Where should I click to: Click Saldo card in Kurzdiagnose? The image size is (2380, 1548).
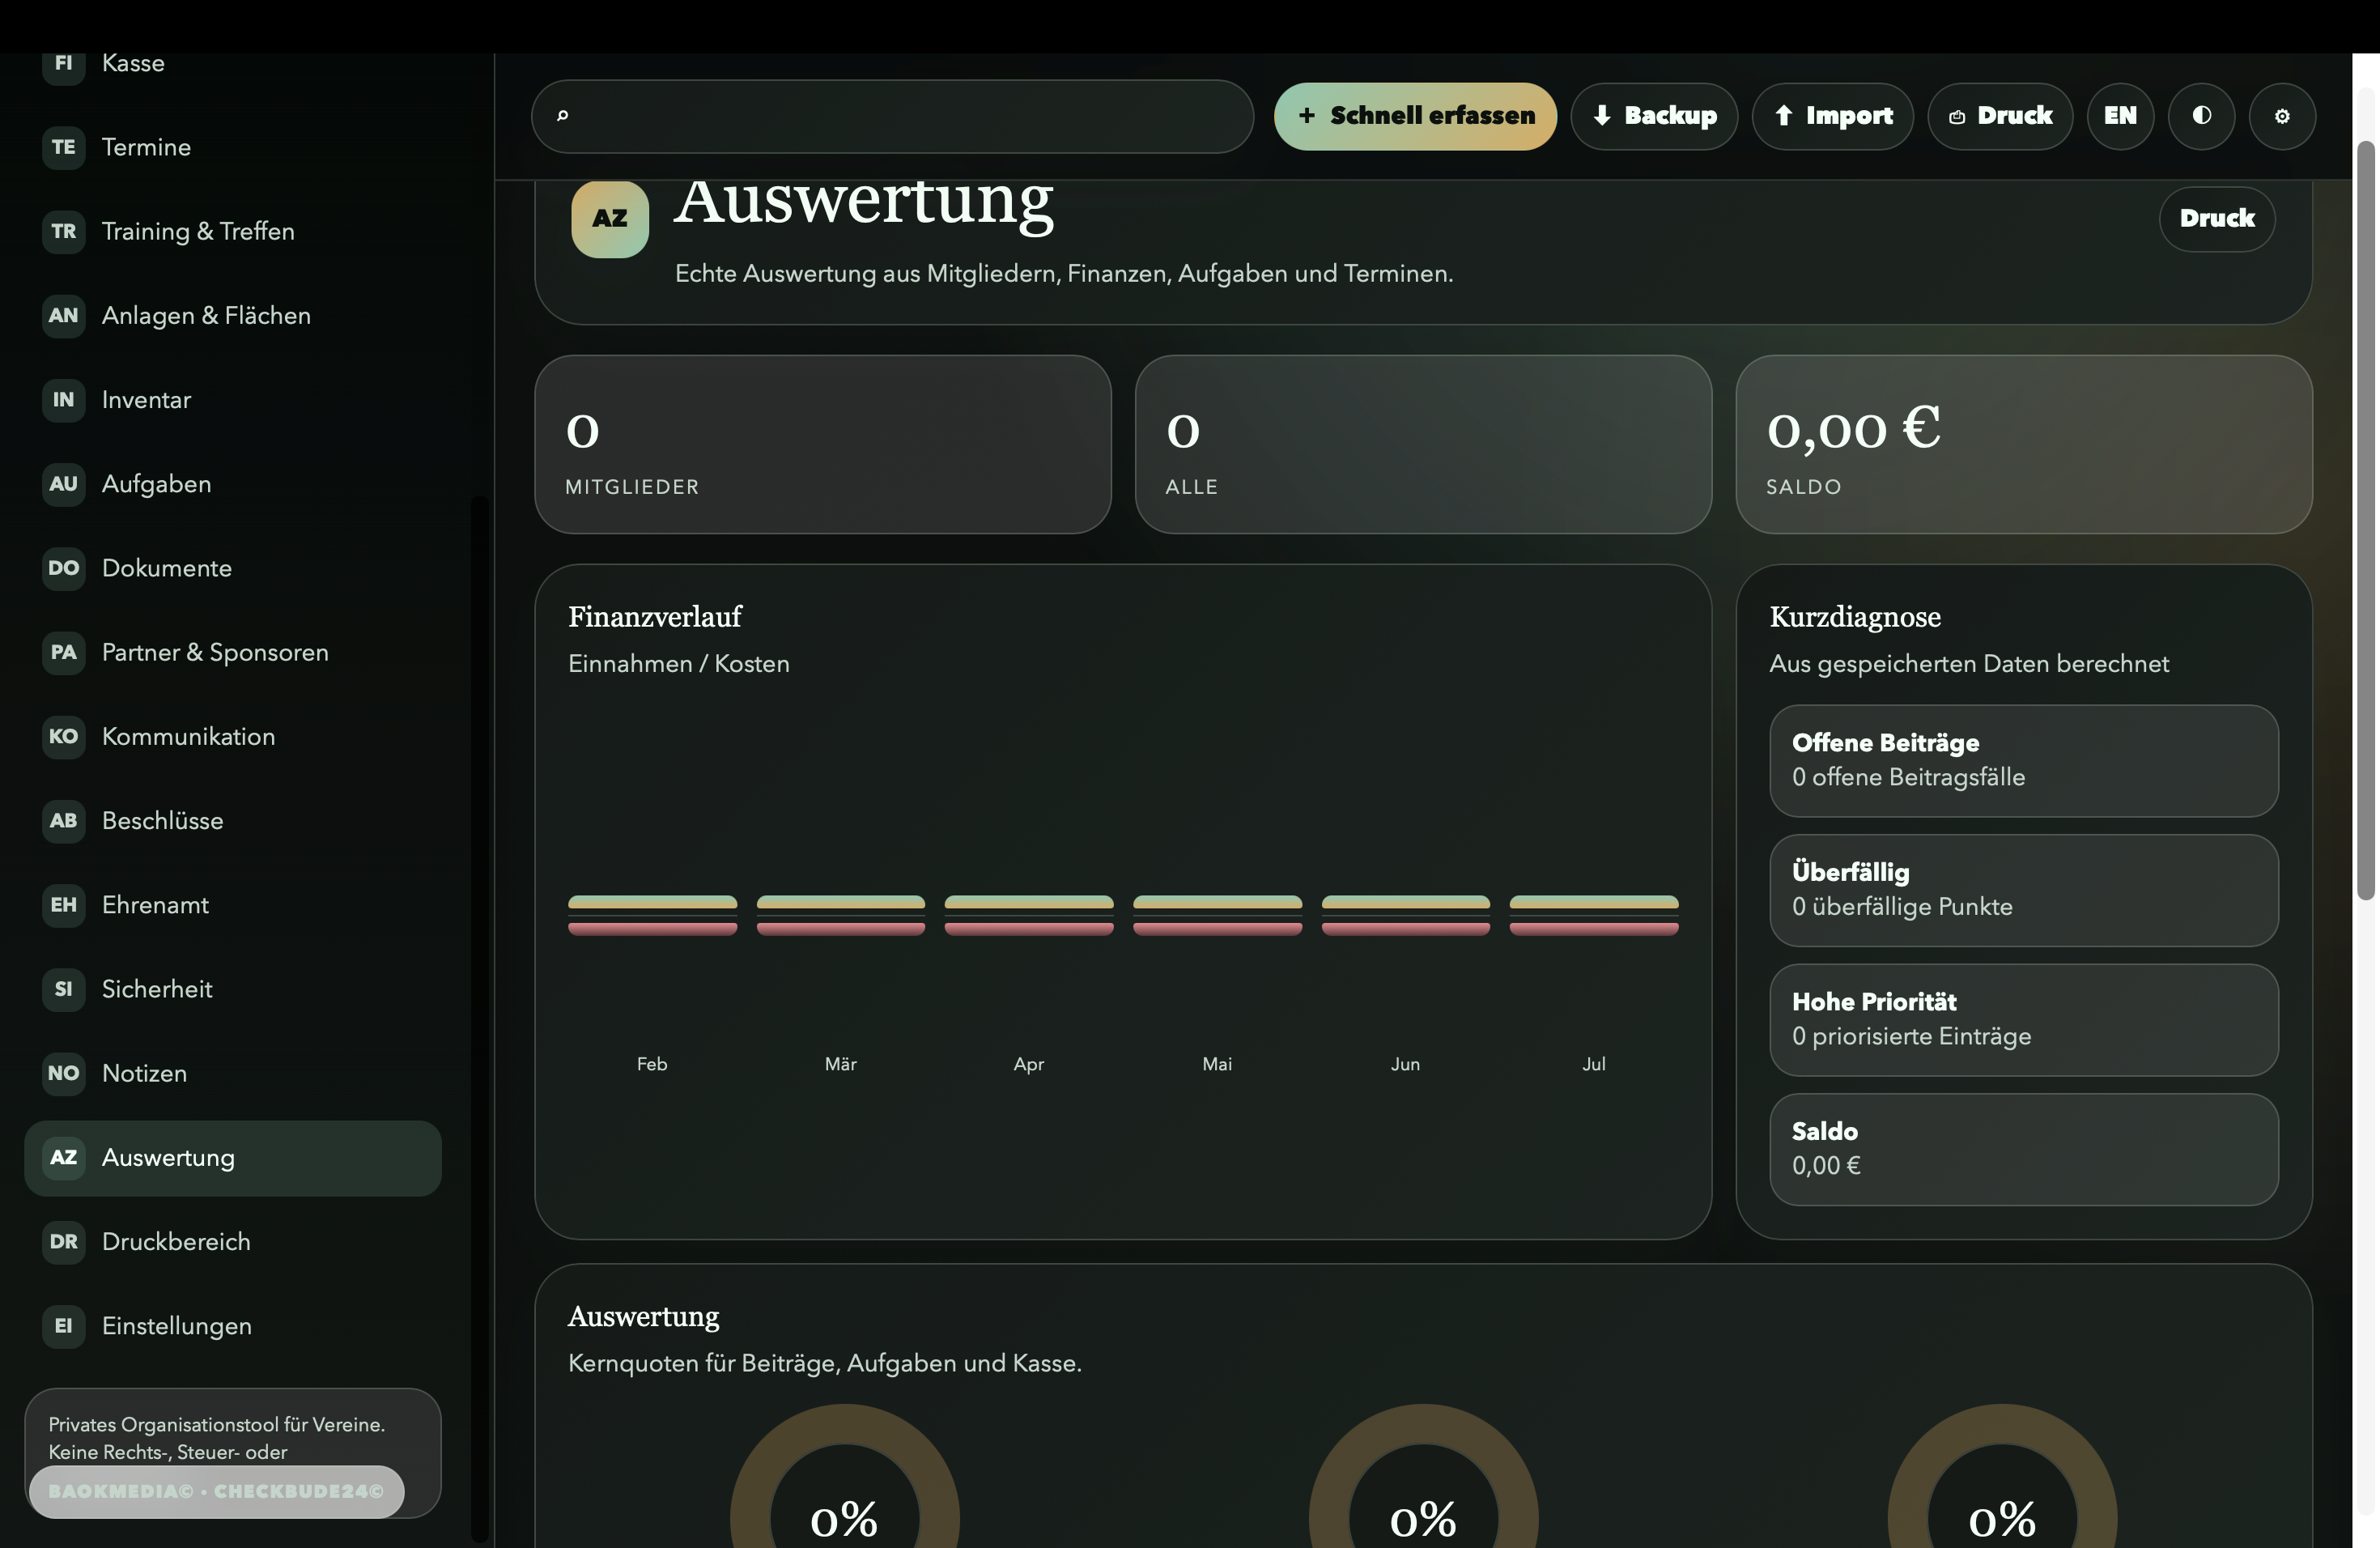pos(2024,1150)
